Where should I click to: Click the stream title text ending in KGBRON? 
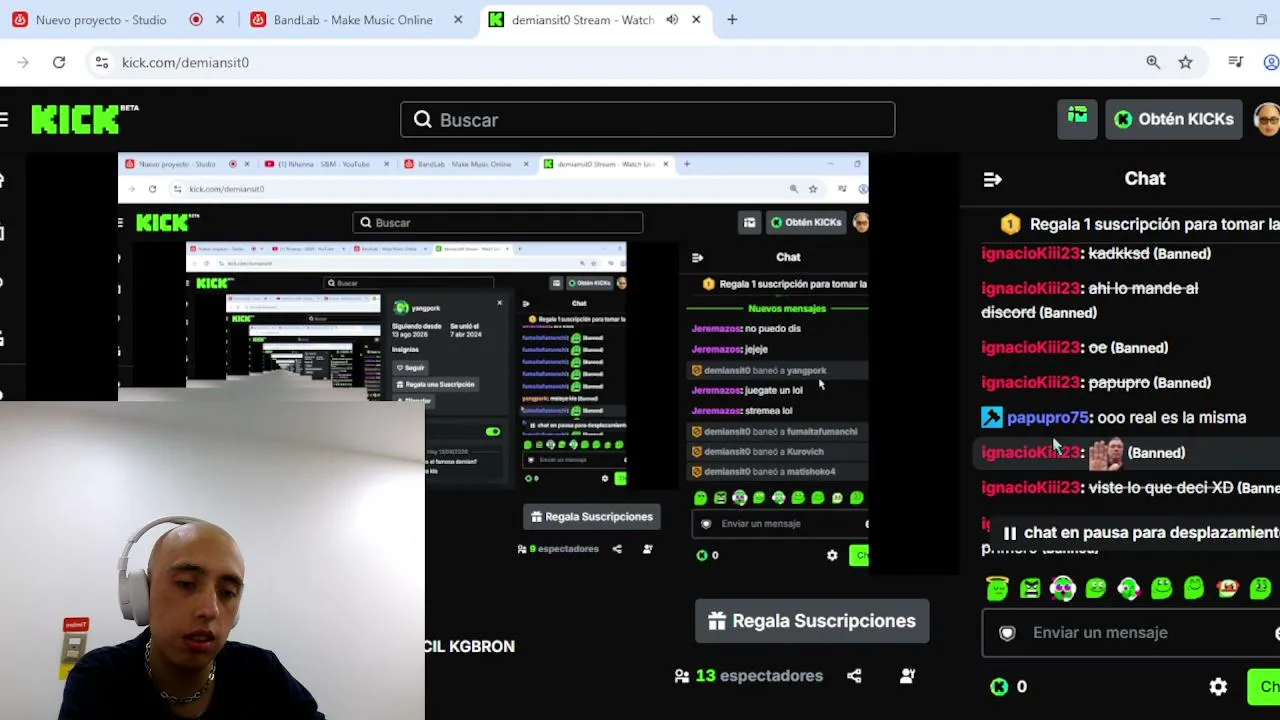point(470,647)
